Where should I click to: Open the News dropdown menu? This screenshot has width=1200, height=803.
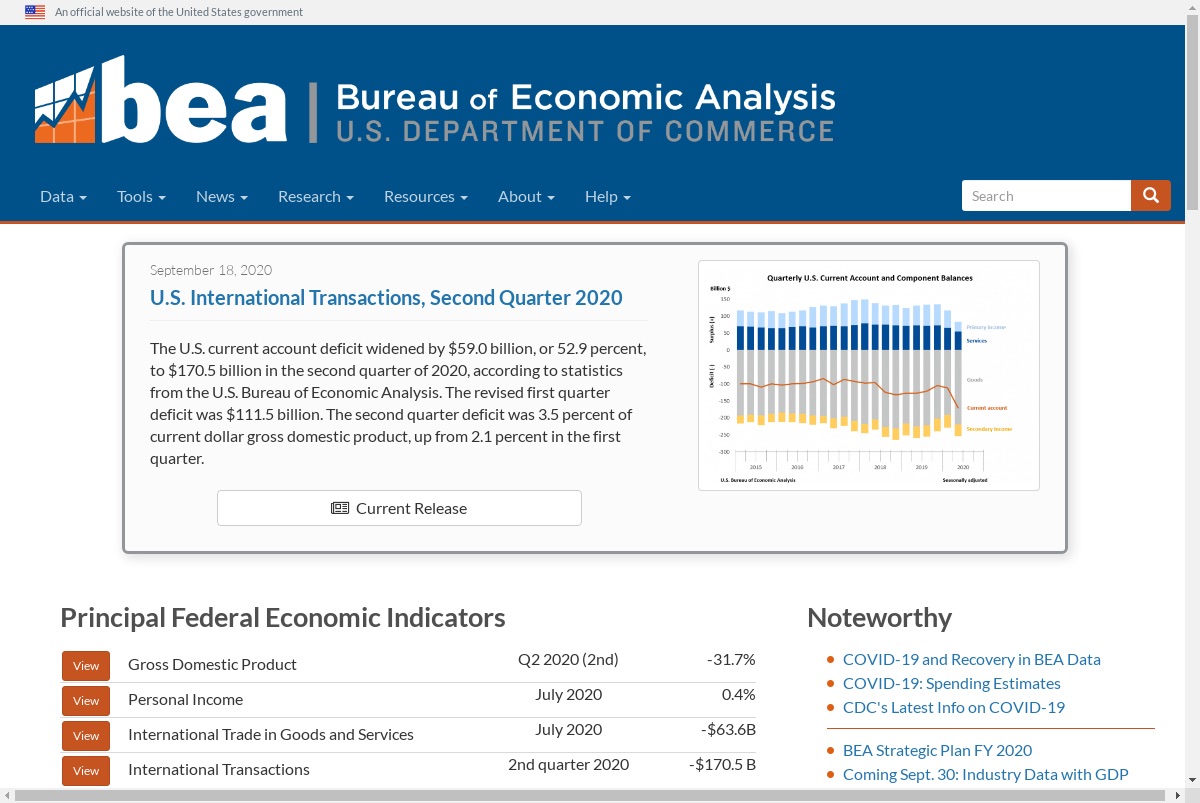[x=222, y=196]
